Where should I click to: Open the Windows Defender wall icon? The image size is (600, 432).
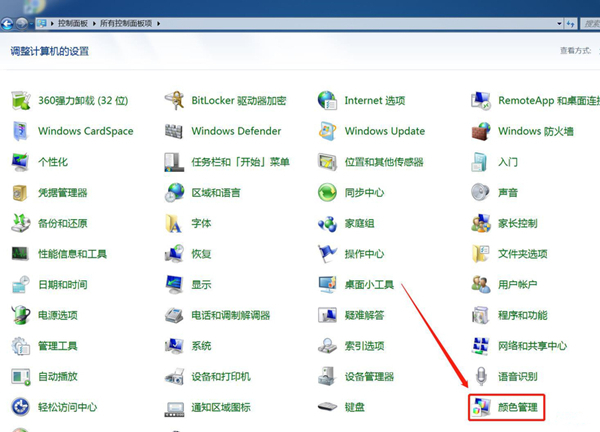[x=174, y=131]
